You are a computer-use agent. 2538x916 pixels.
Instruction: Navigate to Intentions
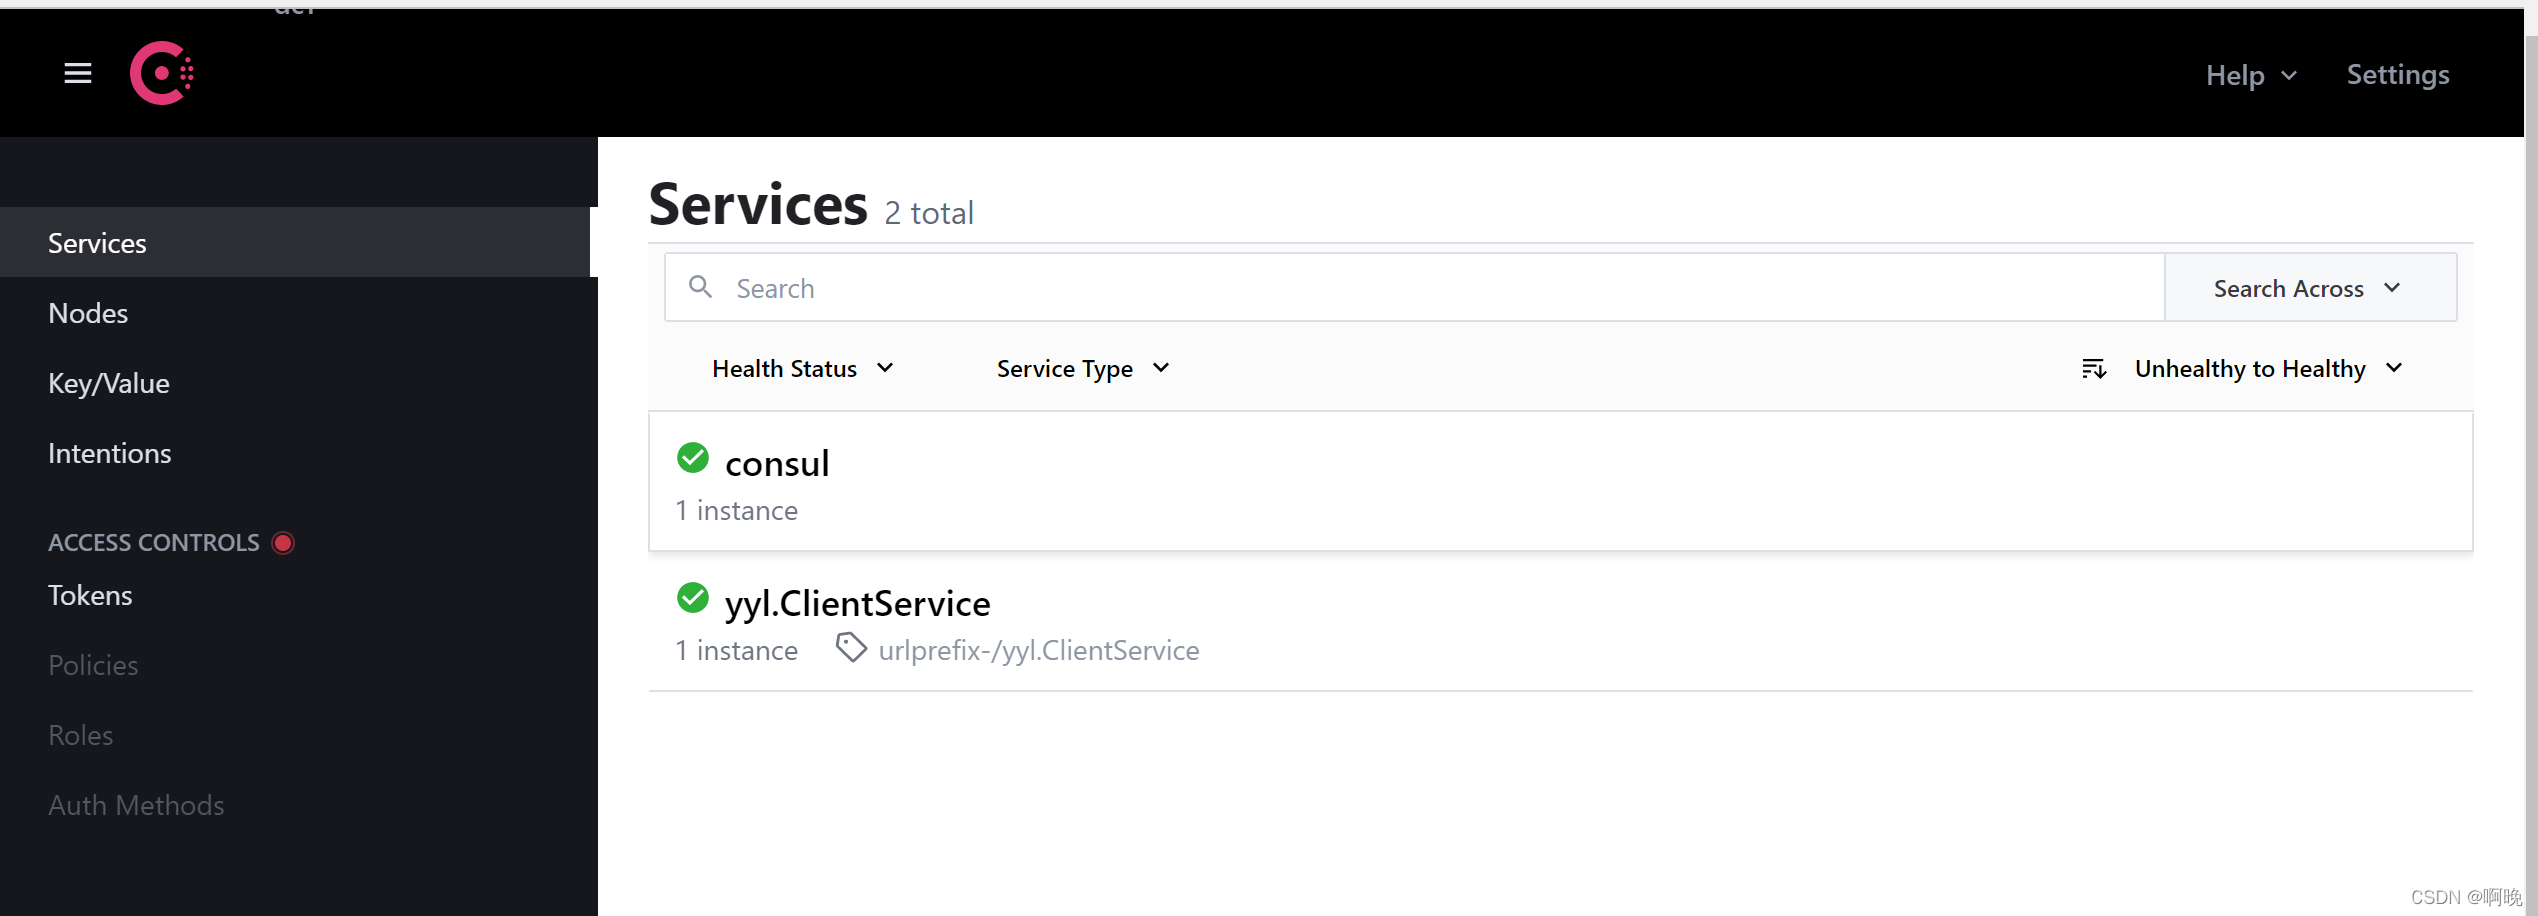click(x=109, y=452)
